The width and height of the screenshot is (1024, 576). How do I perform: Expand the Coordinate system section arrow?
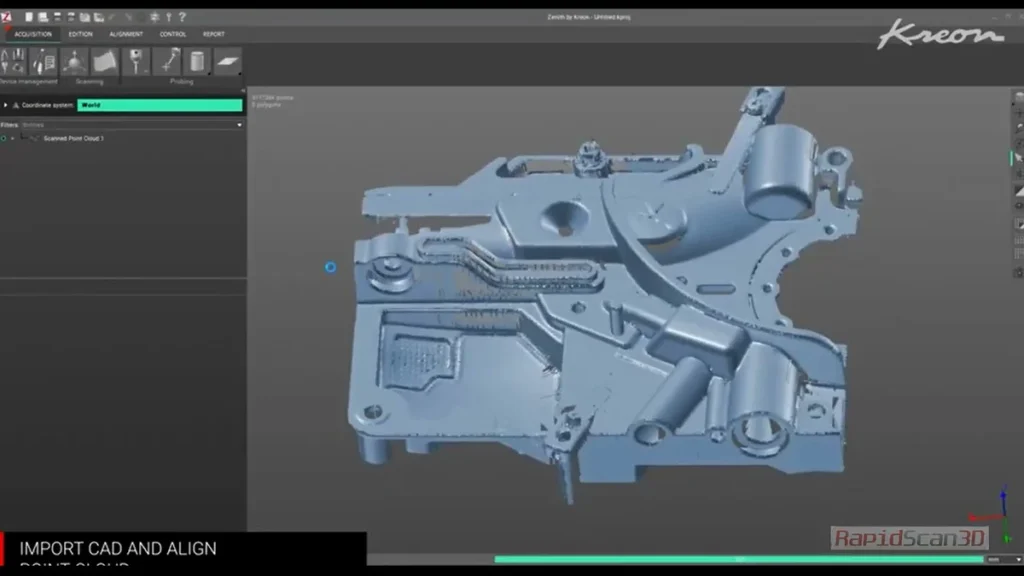[5, 105]
